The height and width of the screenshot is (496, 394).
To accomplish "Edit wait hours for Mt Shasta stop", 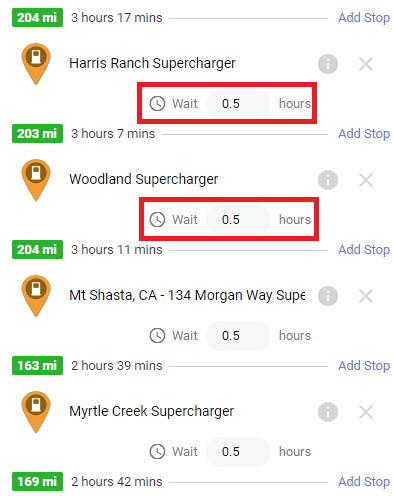I will 238,336.
